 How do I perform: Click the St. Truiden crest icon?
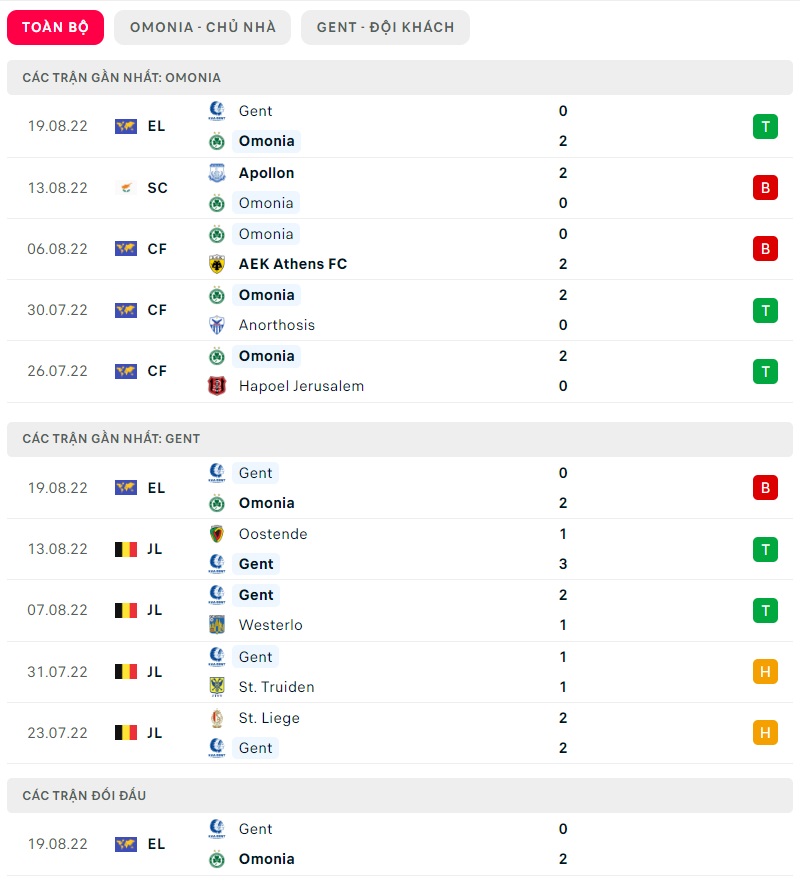(217, 687)
